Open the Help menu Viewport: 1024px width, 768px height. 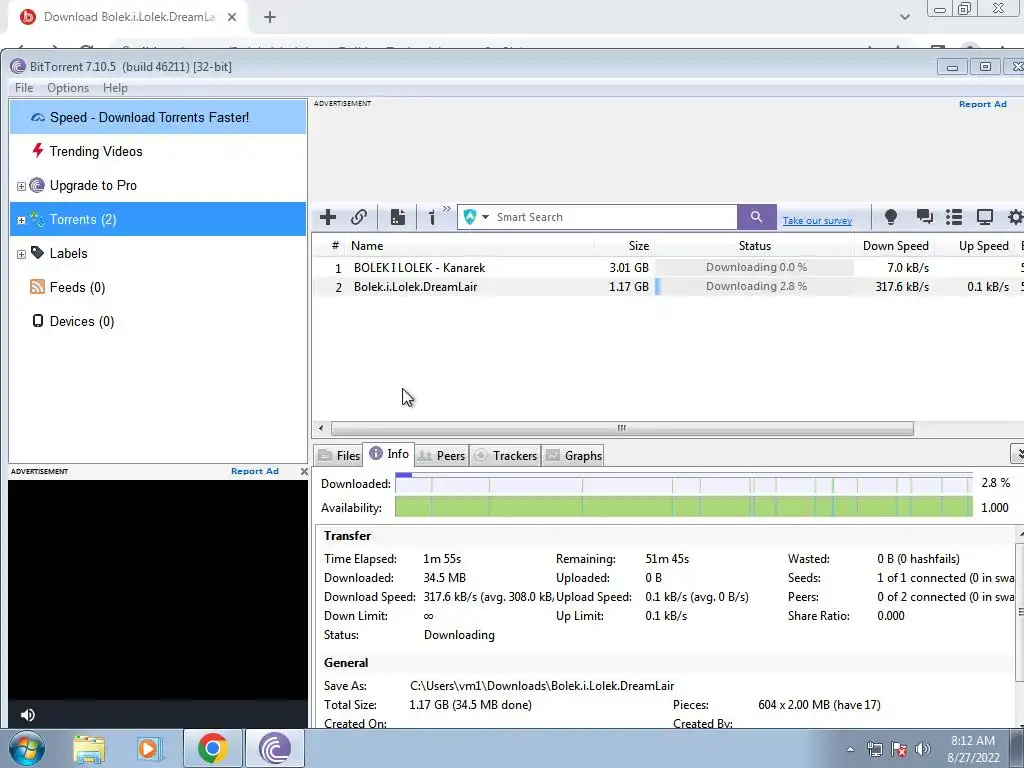115,88
